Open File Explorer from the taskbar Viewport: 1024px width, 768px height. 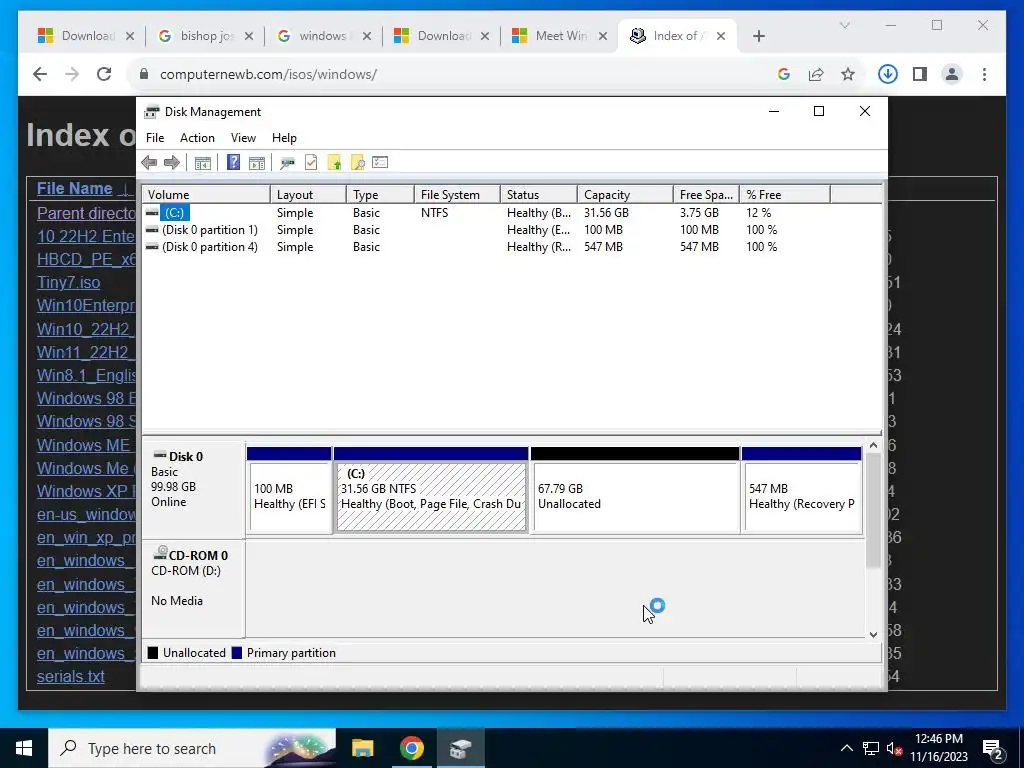[362, 748]
